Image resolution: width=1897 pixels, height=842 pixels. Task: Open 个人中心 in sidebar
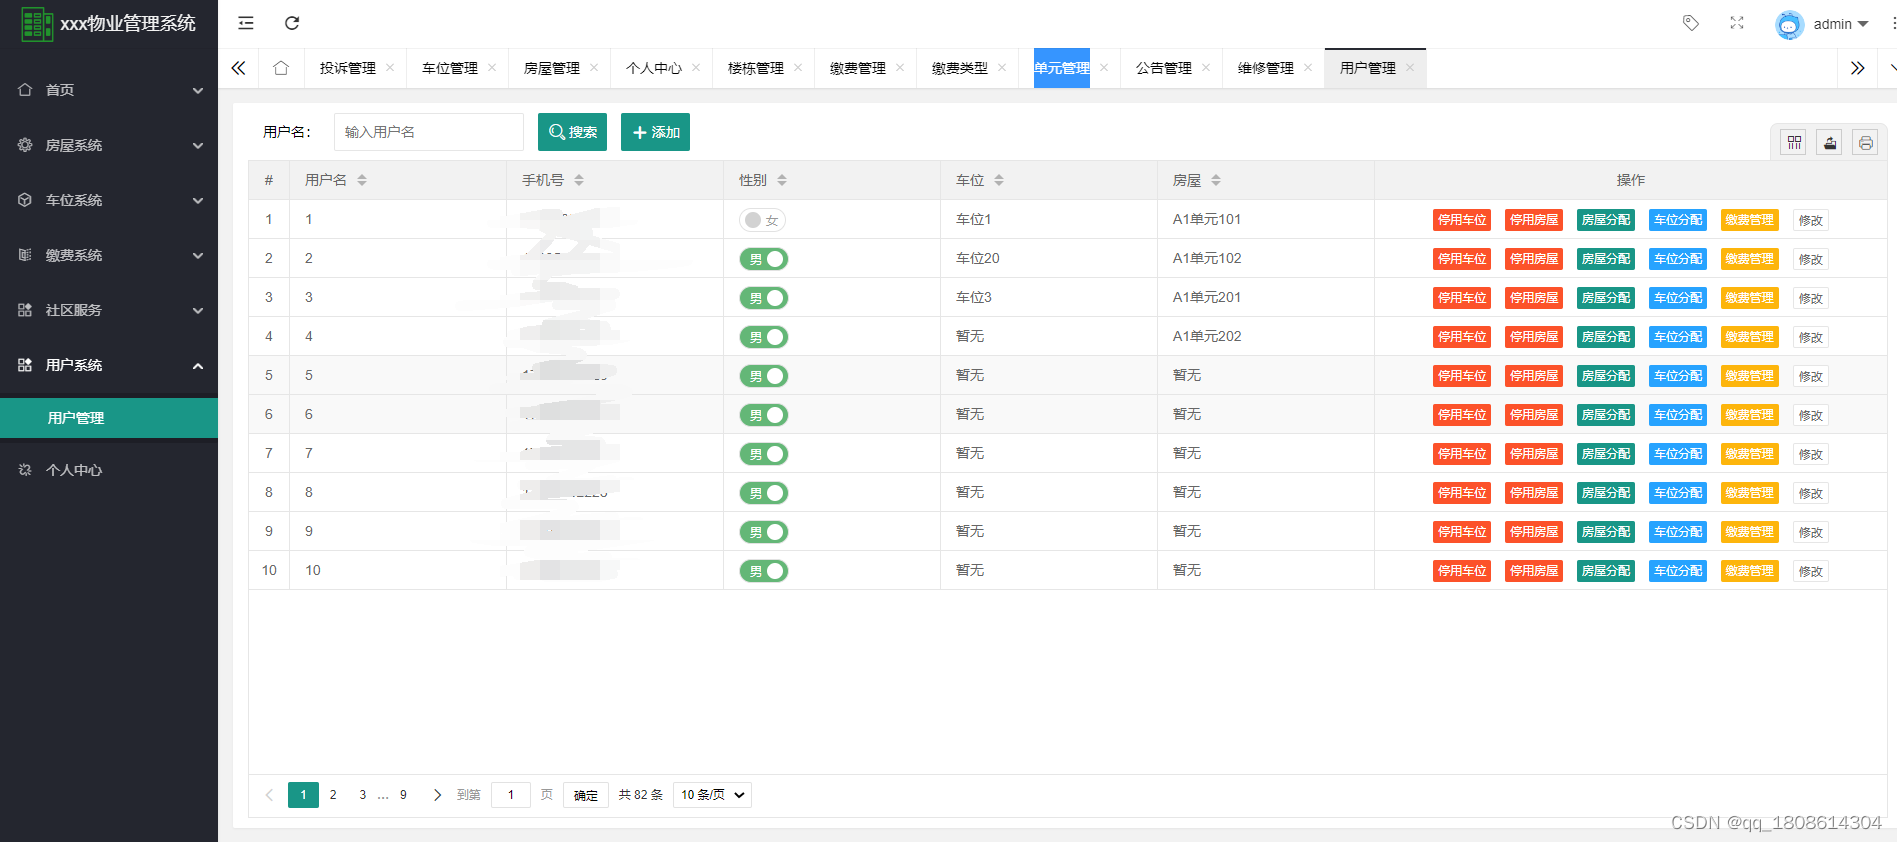(109, 470)
